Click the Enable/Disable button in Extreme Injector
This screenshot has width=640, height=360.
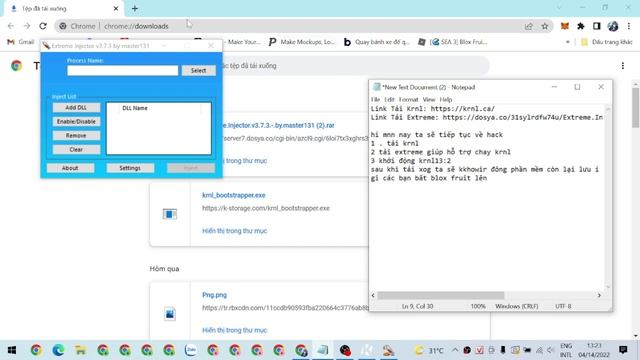coord(76,122)
